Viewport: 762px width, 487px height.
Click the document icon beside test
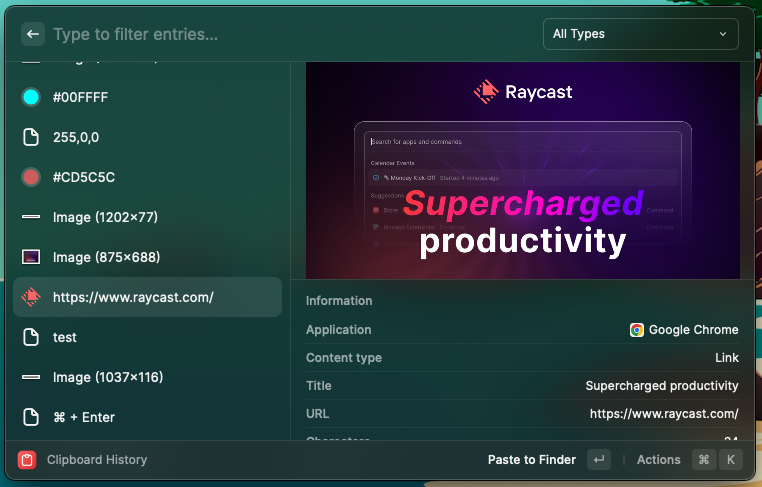pos(31,337)
